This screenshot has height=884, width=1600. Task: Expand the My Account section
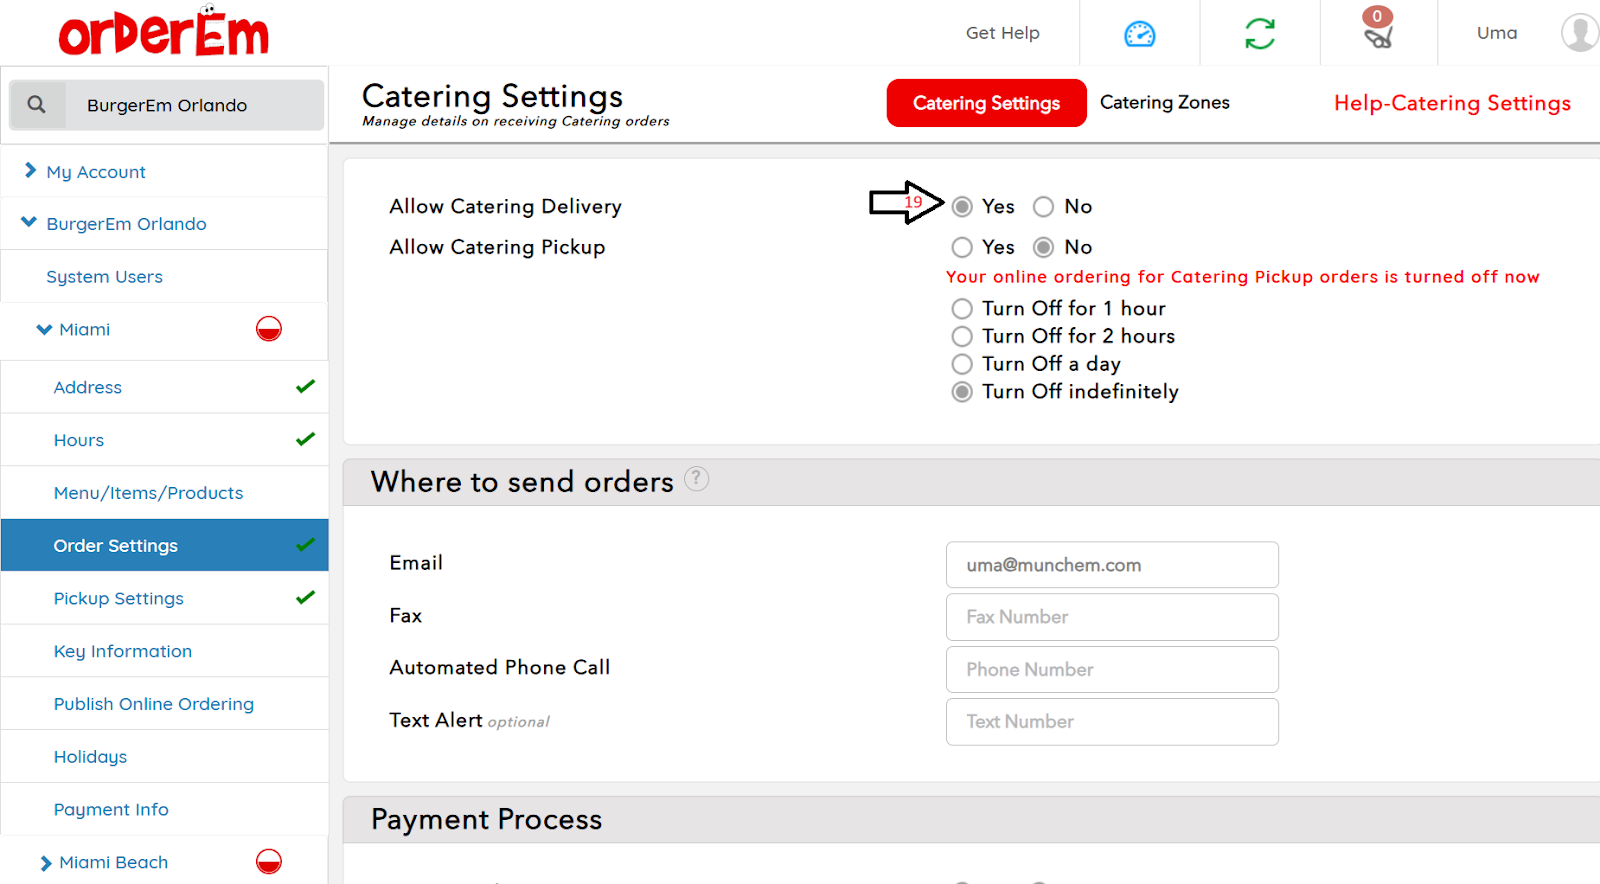pos(30,171)
